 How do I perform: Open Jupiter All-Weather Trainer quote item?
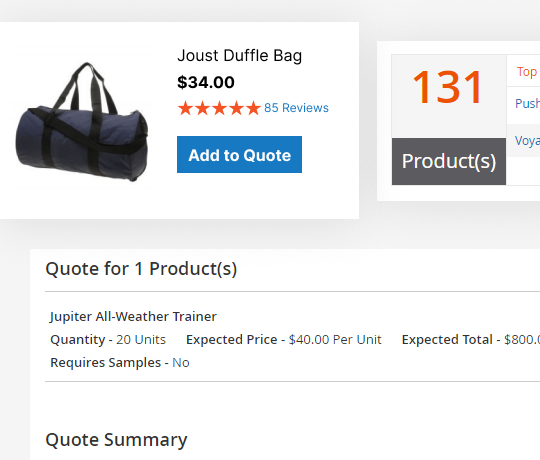(133, 316)
